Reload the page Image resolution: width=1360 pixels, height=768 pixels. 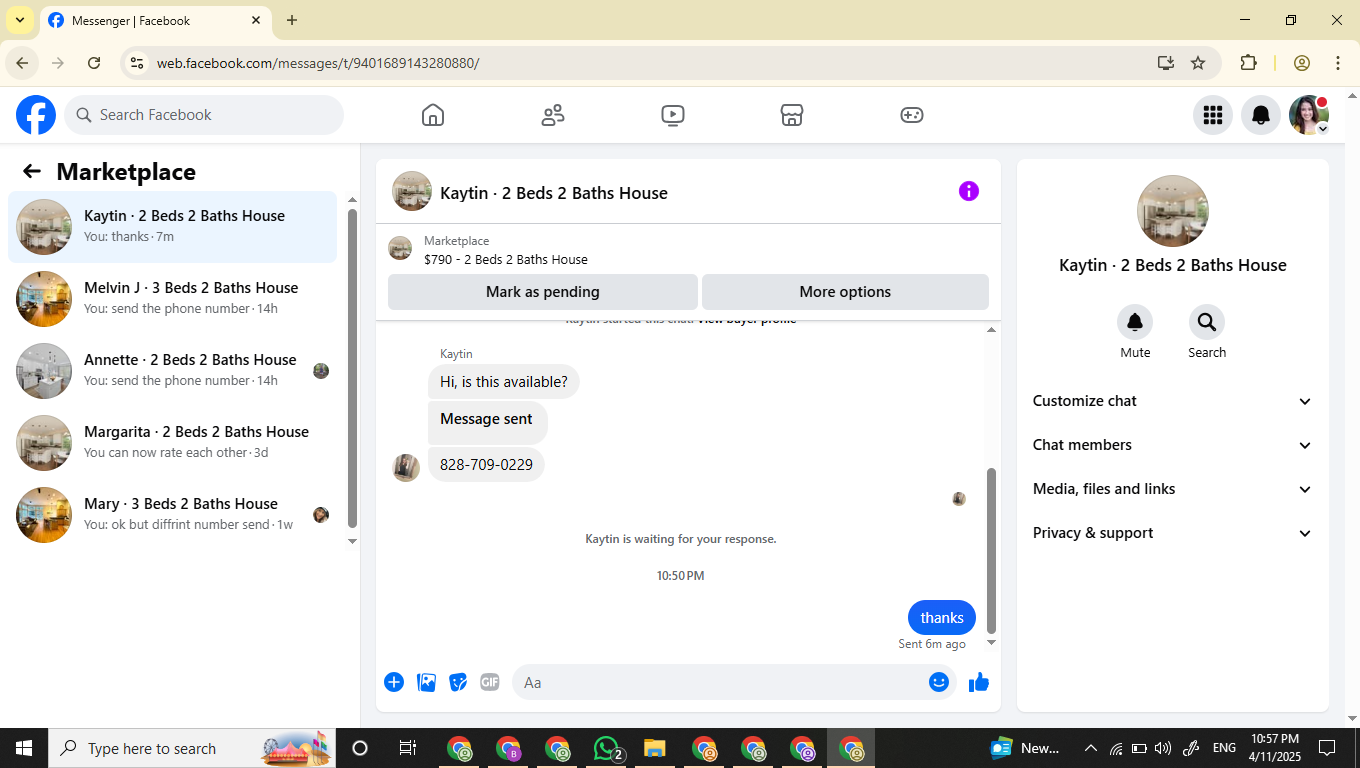pyautogui.click(x=94, y=63)
